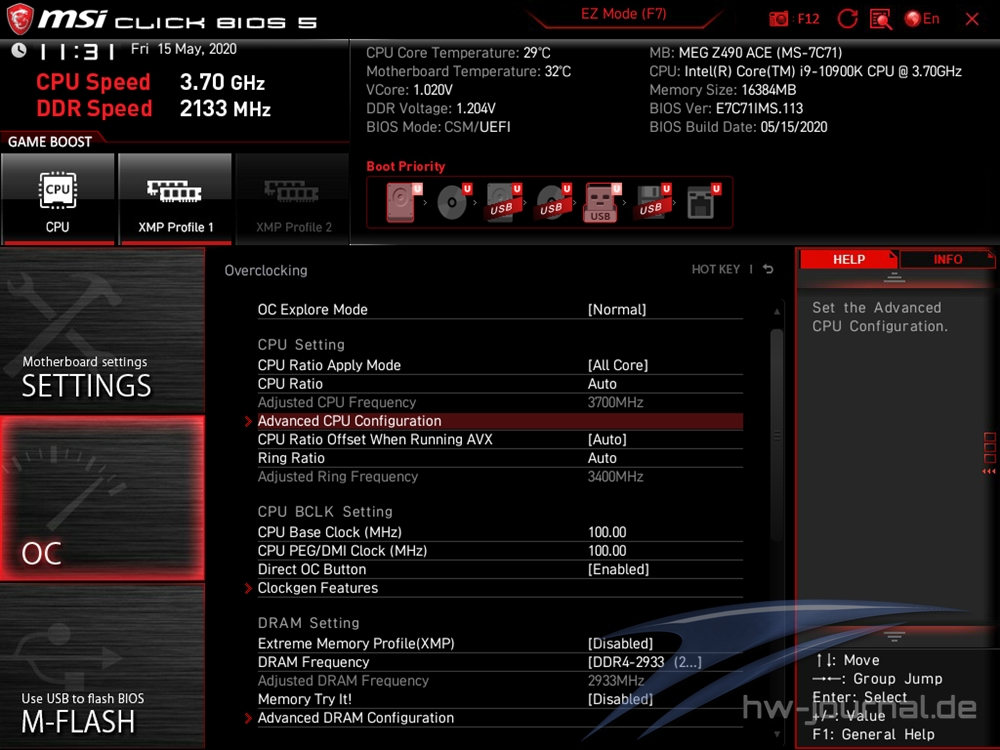Open the BIOS search magnifier icon
This screenshot has width=1000, height=750.
(881, 19)
